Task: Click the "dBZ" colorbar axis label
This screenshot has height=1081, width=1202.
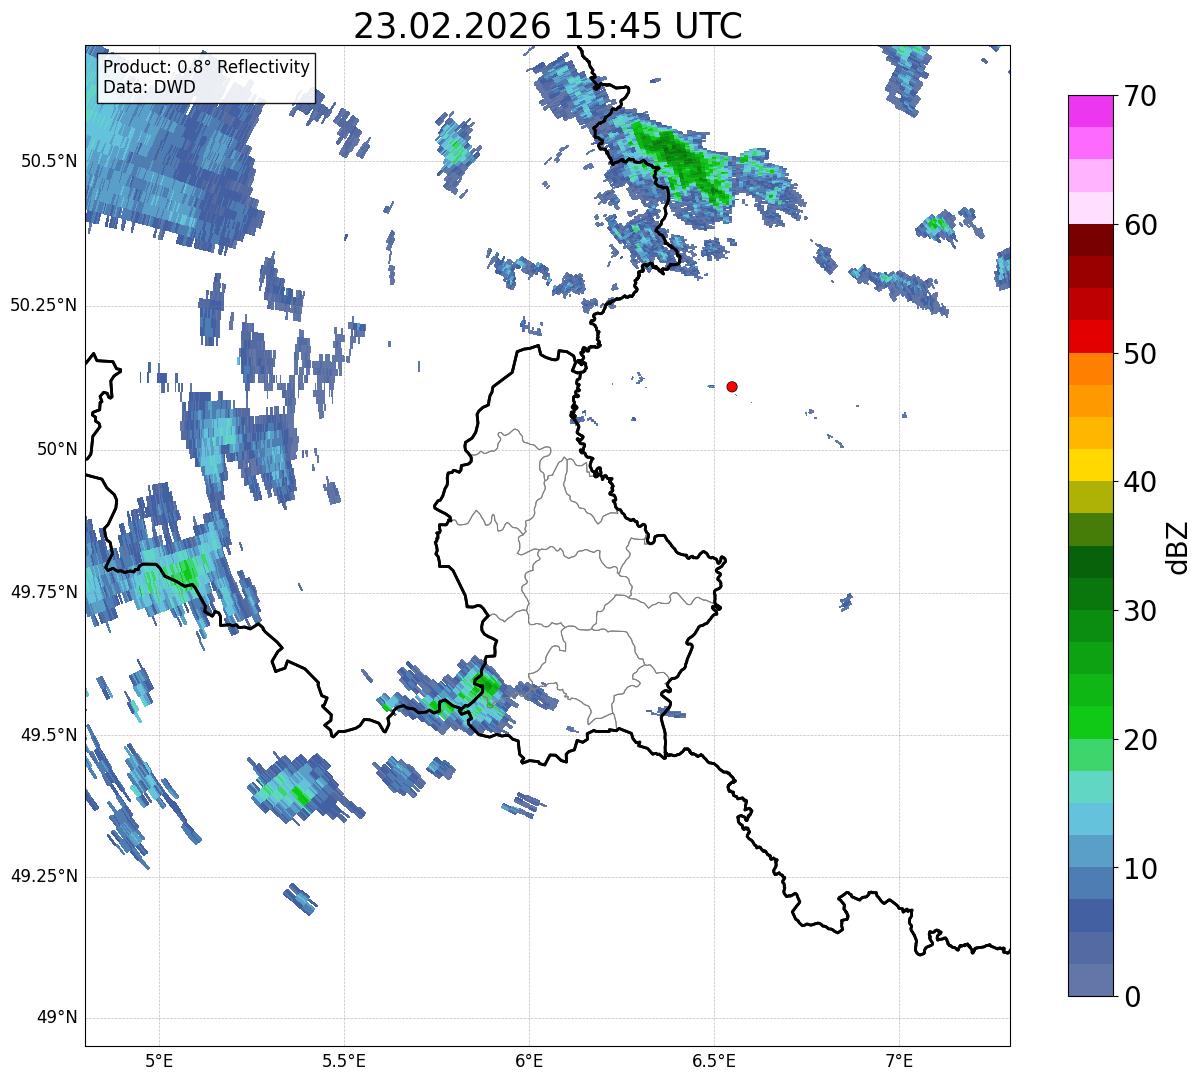Action: click(x=1178, y=547)
